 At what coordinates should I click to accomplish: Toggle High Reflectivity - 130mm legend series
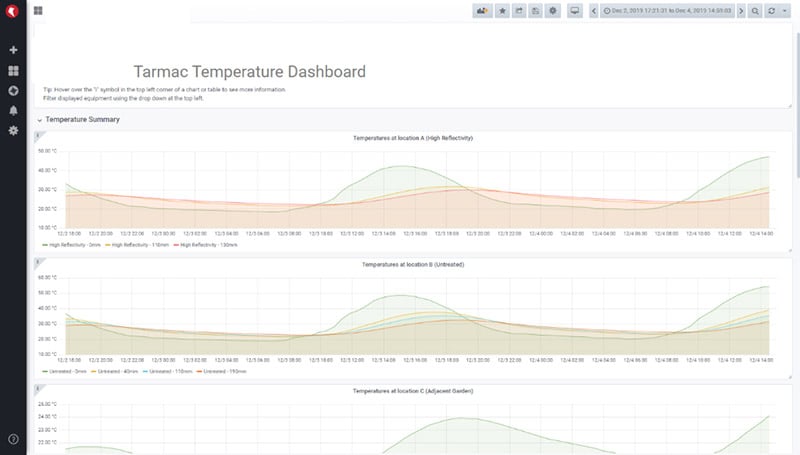(205, 244)
